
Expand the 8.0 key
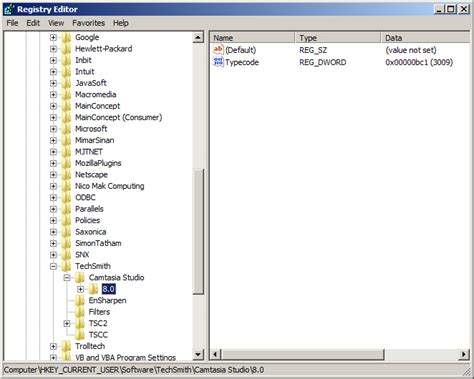pos(80,289)
